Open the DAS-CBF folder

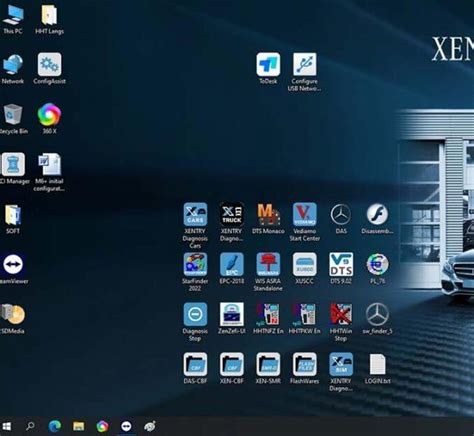coord(195,369)
